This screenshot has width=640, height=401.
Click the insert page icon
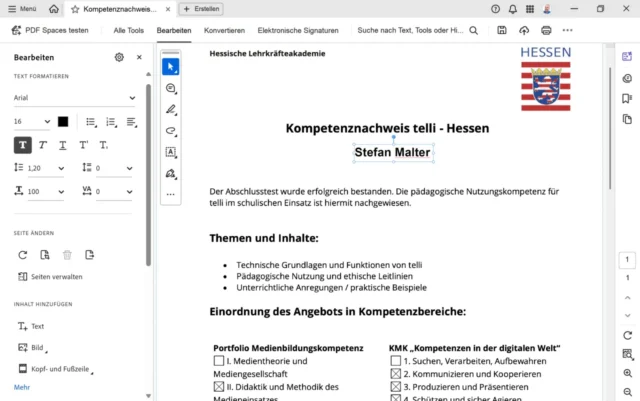click(x=89, y=255)
